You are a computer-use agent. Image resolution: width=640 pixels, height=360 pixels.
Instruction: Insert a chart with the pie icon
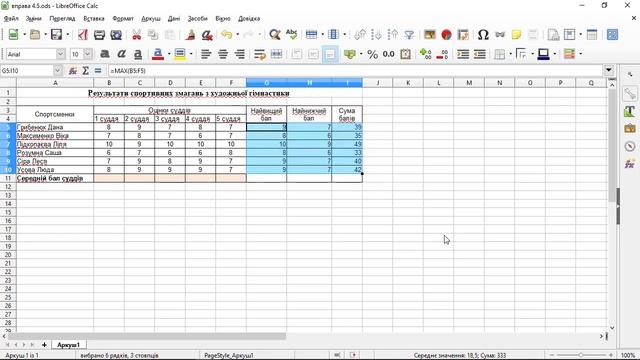[x=446, y=35]
